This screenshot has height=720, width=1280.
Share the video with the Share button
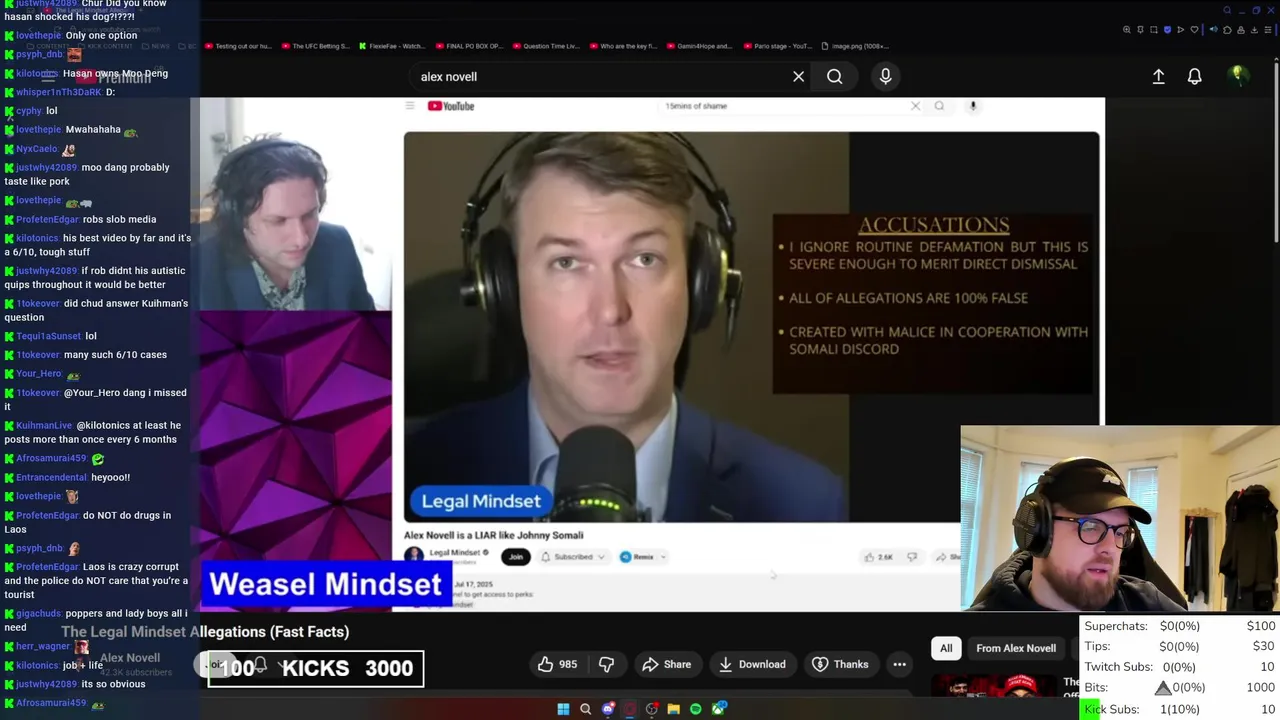(666, 664)
